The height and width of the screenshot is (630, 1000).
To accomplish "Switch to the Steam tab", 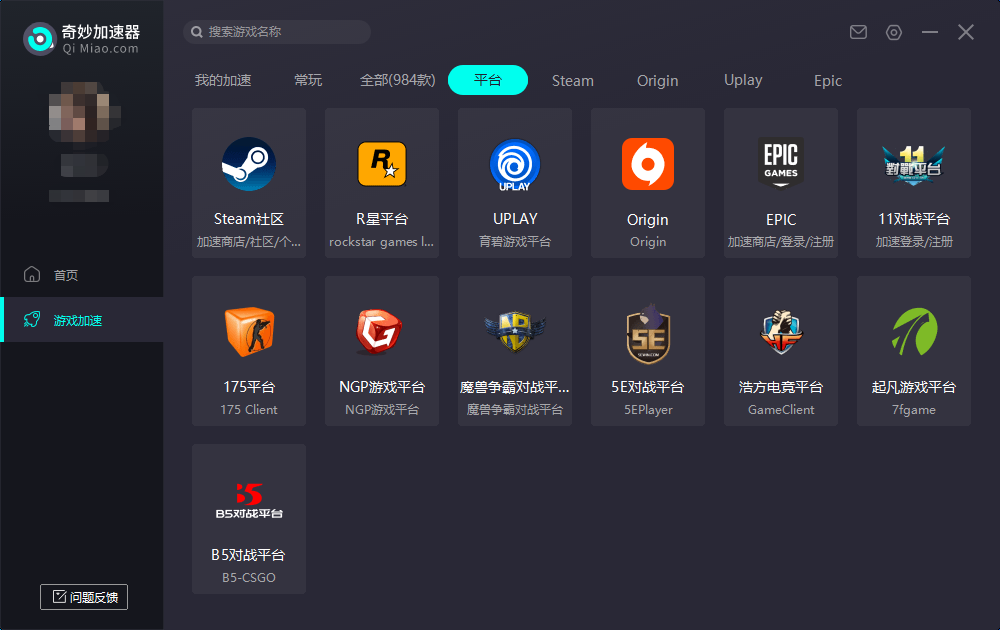I will [572, 80].
